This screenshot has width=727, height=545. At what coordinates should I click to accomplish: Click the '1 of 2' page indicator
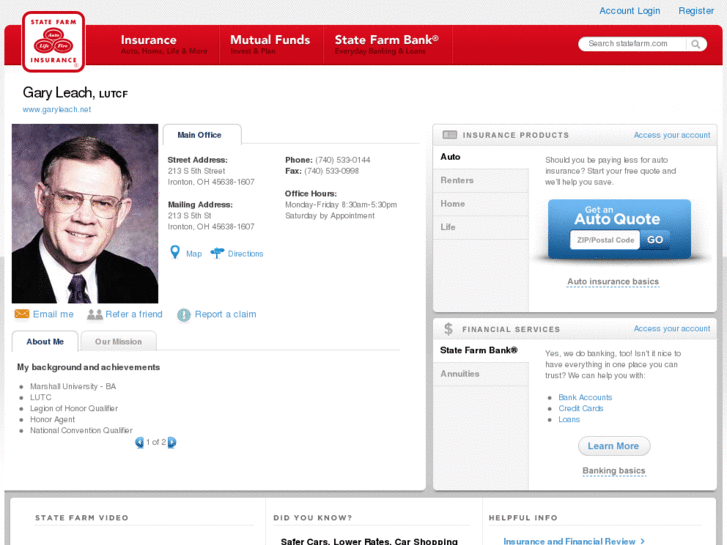(156, 442)
